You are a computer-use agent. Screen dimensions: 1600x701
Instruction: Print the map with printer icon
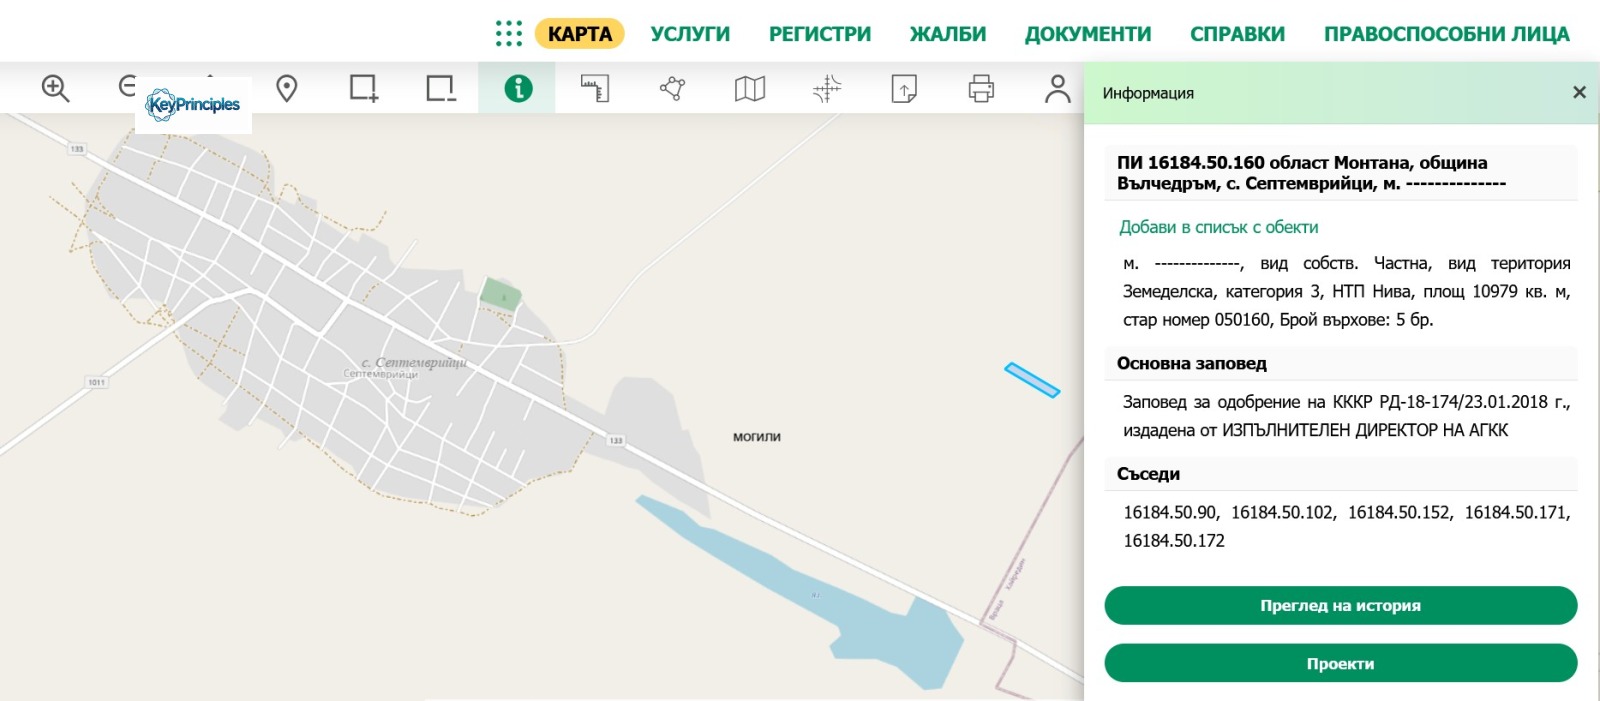click(x=981, y=89)
